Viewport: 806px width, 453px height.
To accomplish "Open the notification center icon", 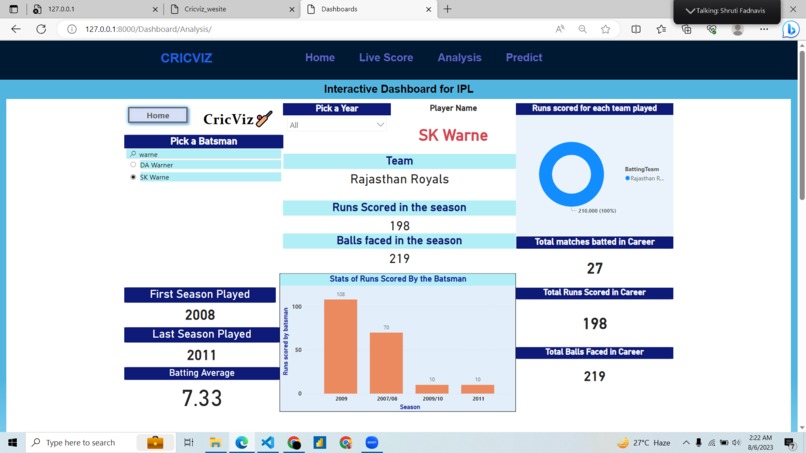I will [x=790, y=442].
